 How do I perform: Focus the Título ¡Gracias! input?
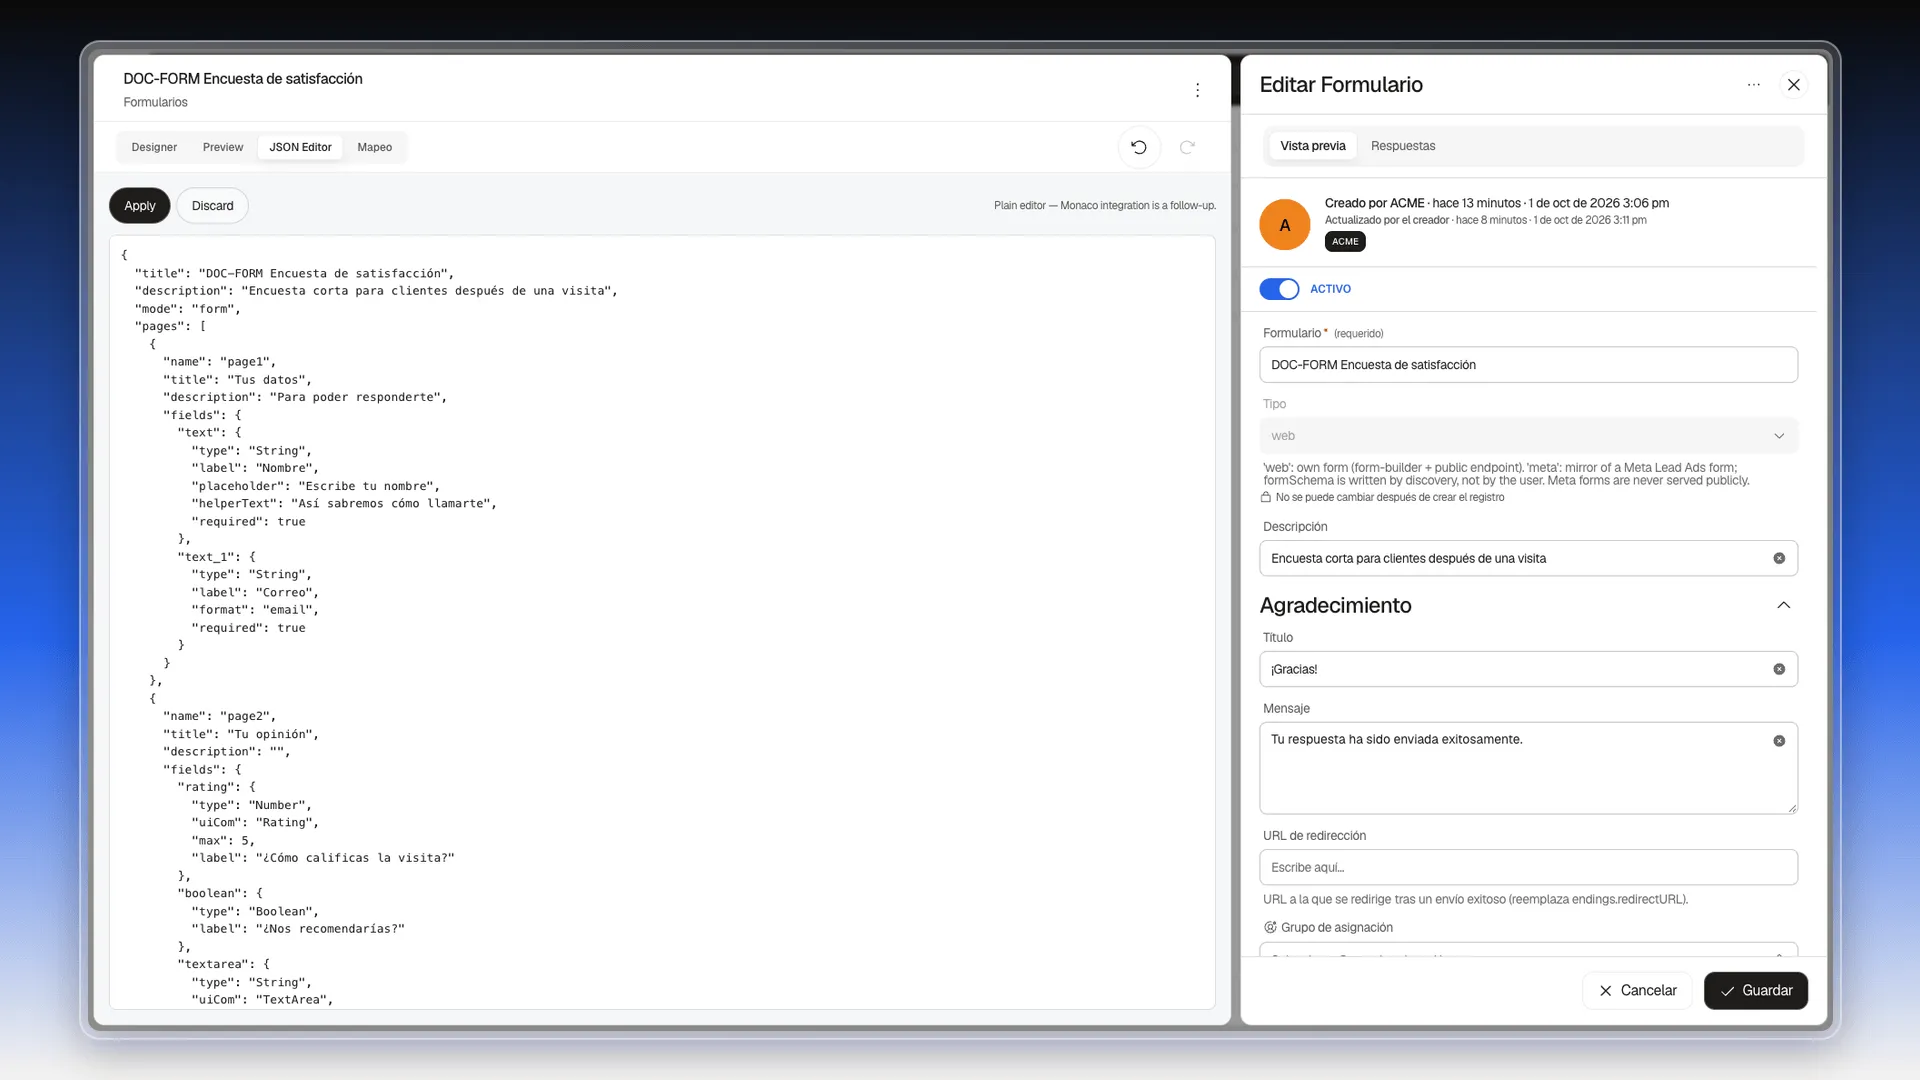click(x=1528, y=670)
